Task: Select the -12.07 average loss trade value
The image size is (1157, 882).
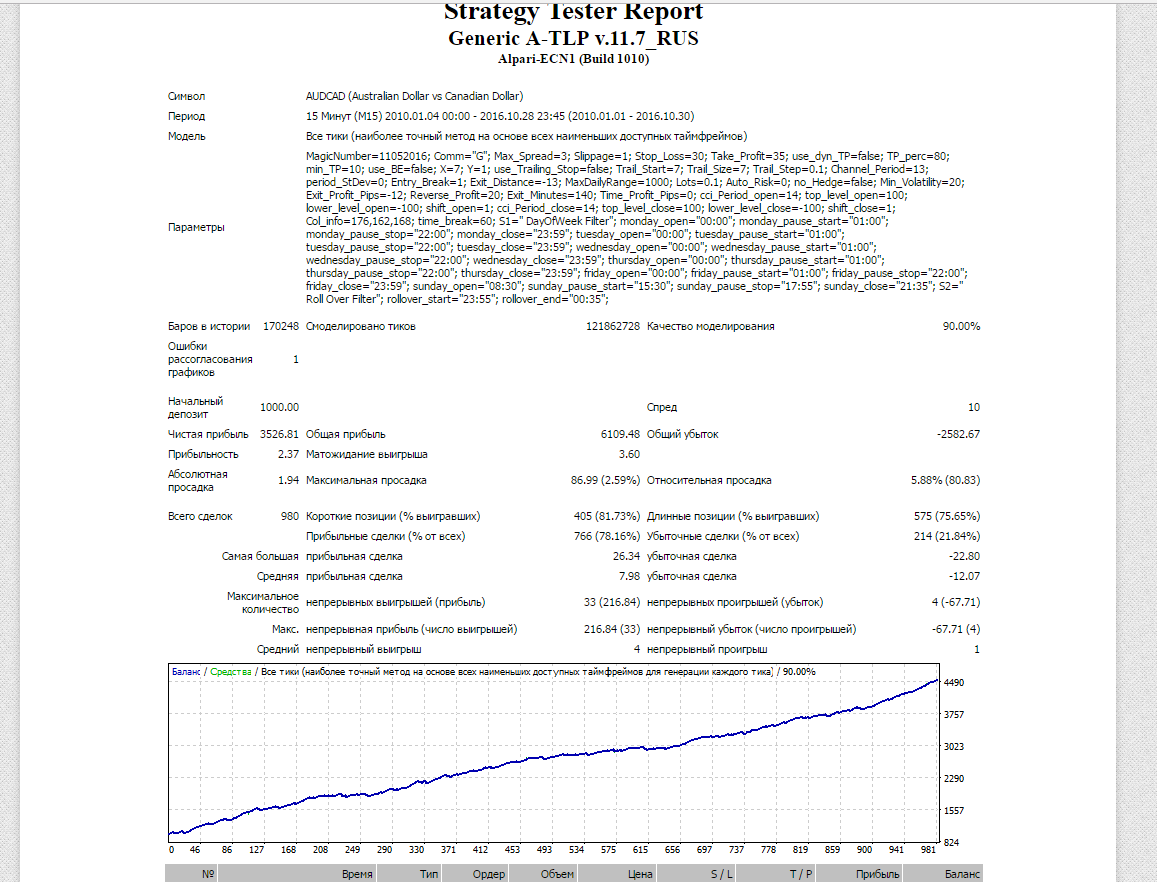Action: 964,576
